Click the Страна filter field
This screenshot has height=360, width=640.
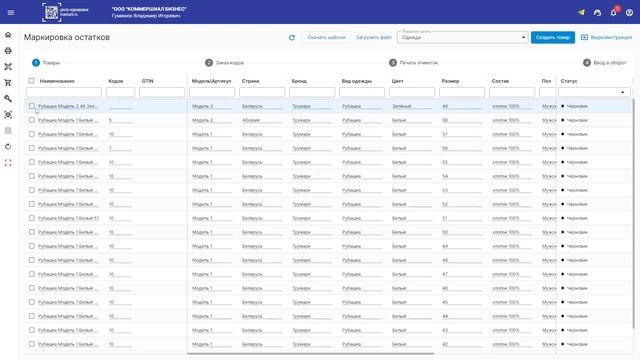coord(262,92)
